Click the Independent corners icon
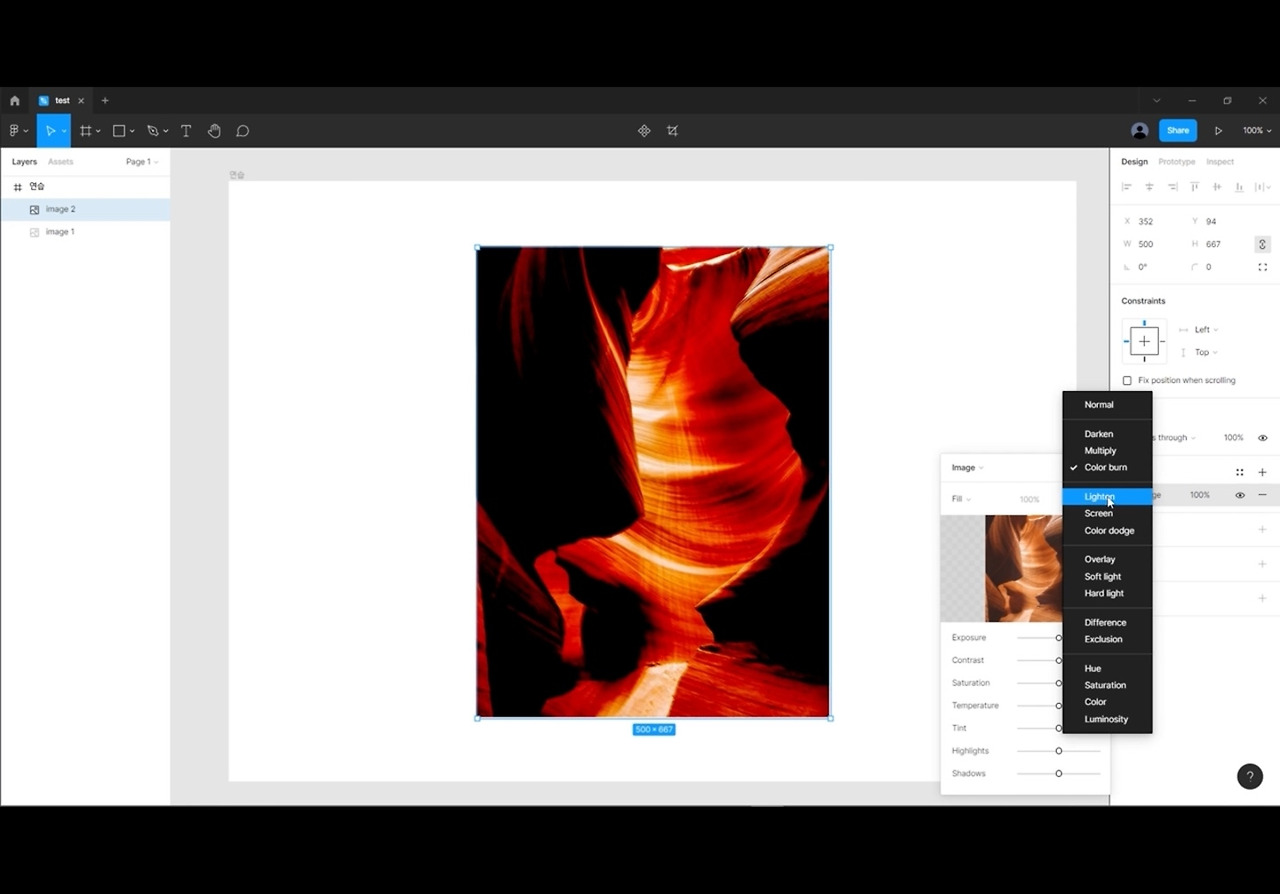The height and width of the screenshot is (894, 1280). 1262,267
